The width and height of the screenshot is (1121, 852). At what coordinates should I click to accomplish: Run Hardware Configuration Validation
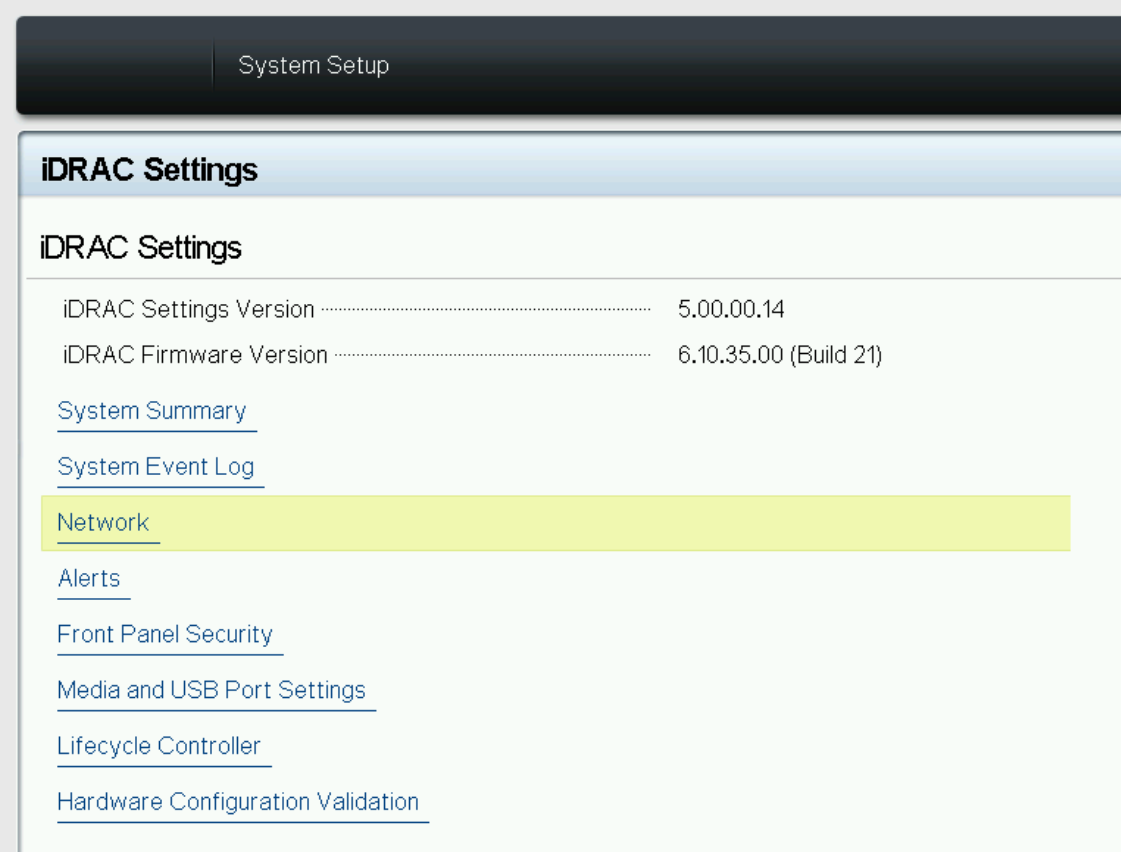click(238, 803)
